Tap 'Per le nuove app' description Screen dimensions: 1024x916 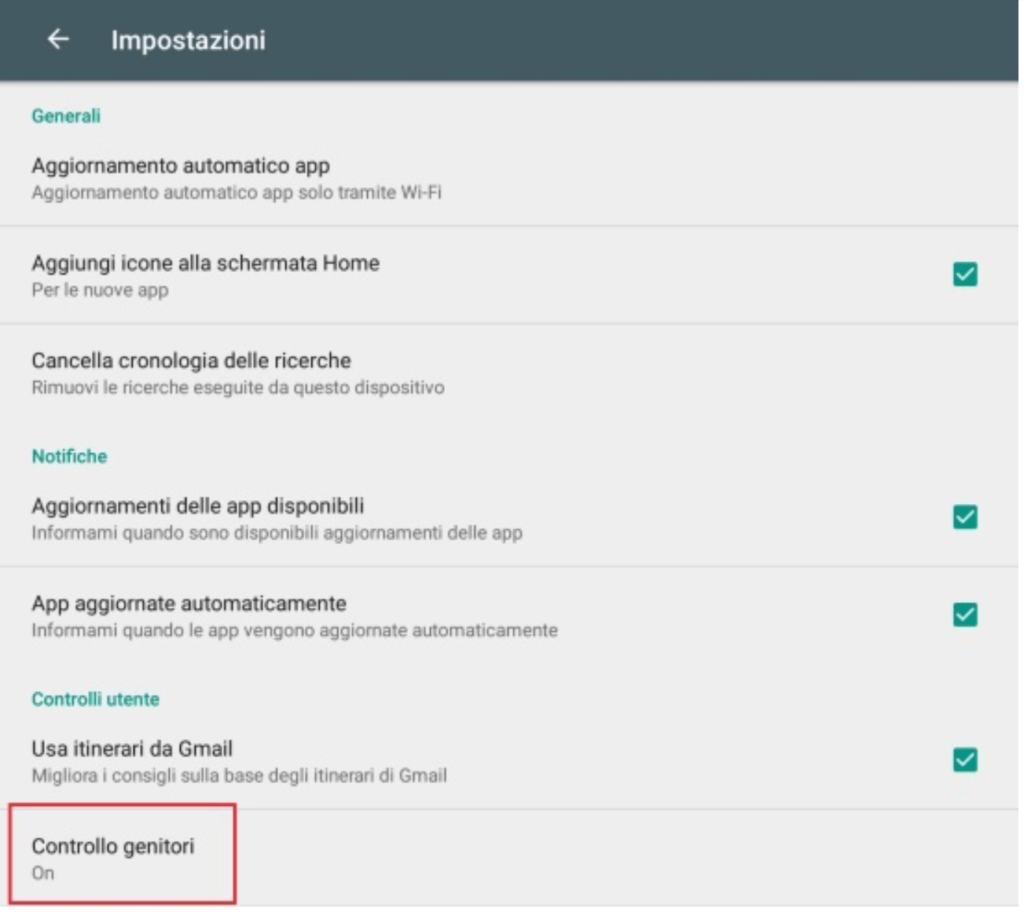tap(100, 290)
